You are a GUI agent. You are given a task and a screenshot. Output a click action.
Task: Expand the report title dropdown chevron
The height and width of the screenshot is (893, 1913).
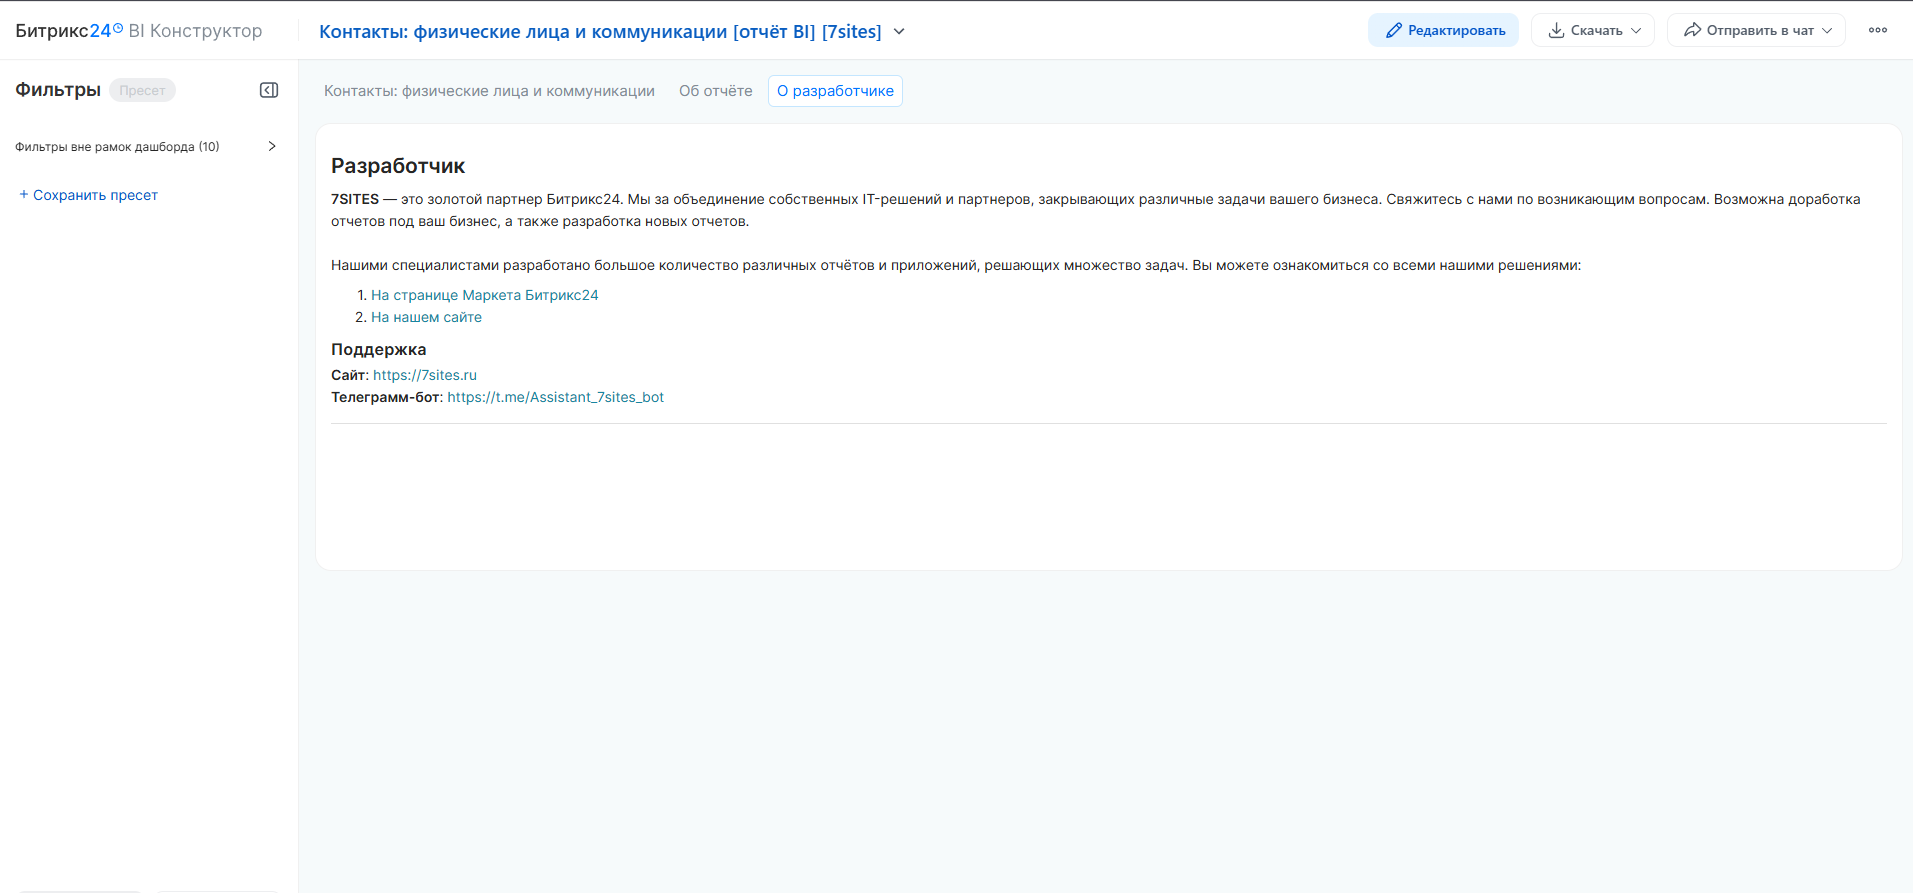[x=899, y=32]
